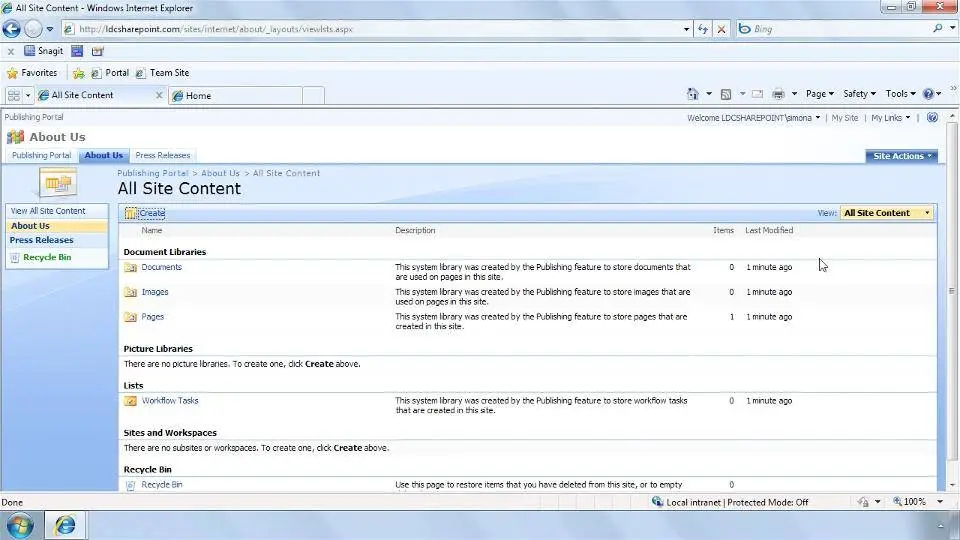Close the Snagit toolbar with its X
Image resolution: width=960 pixels, height=540 pixels.
(10, 51)
